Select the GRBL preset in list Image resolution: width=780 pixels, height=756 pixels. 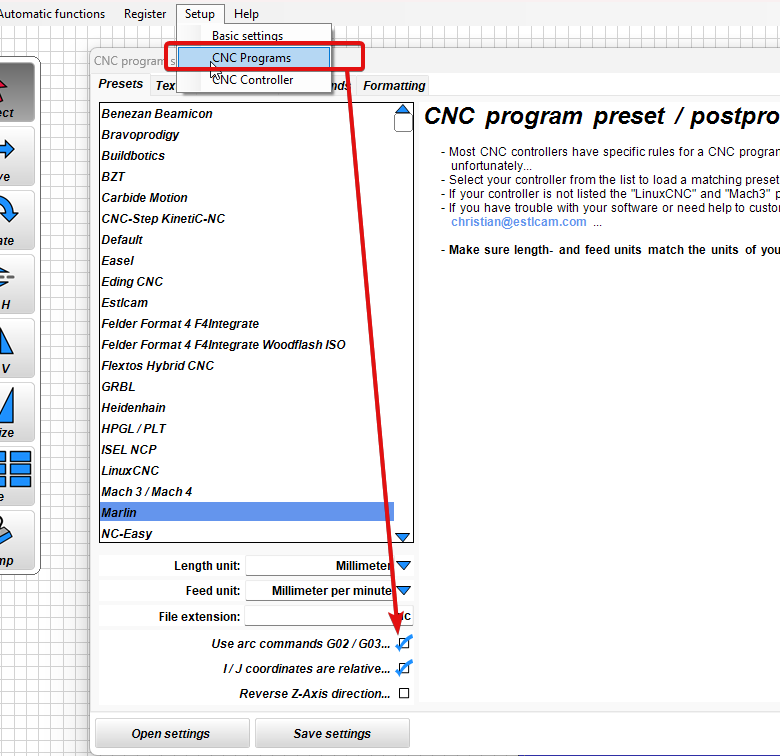118,387
